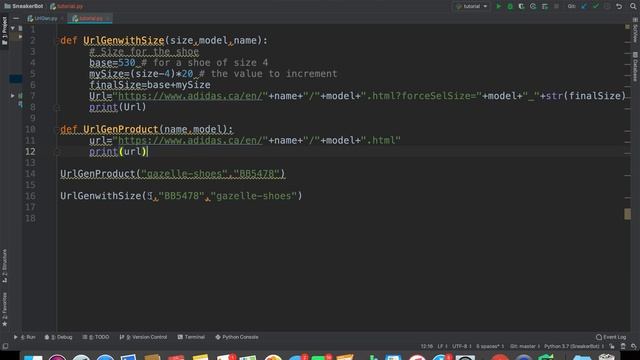
Task: Click the adidas.ca URL string on line 7
Action: pos(190,96)
